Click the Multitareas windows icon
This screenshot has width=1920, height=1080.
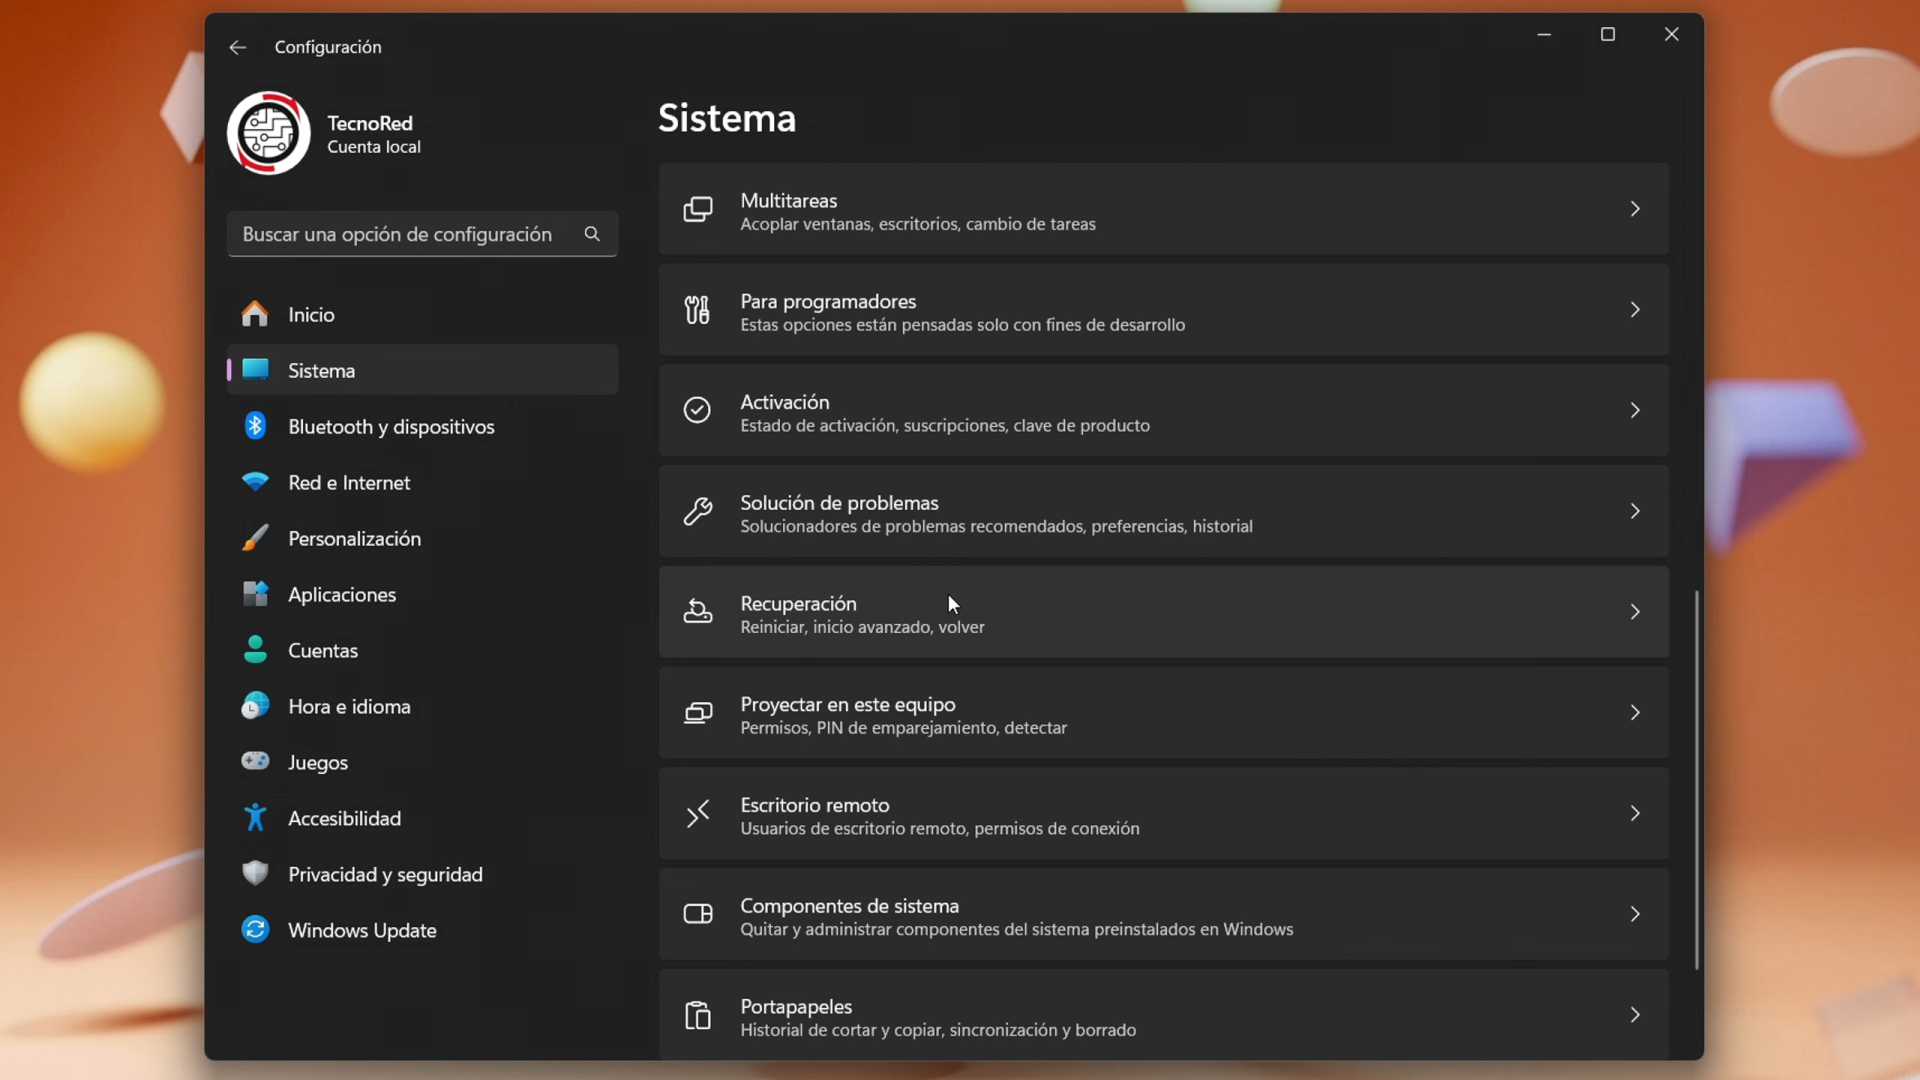pos(698,209)
